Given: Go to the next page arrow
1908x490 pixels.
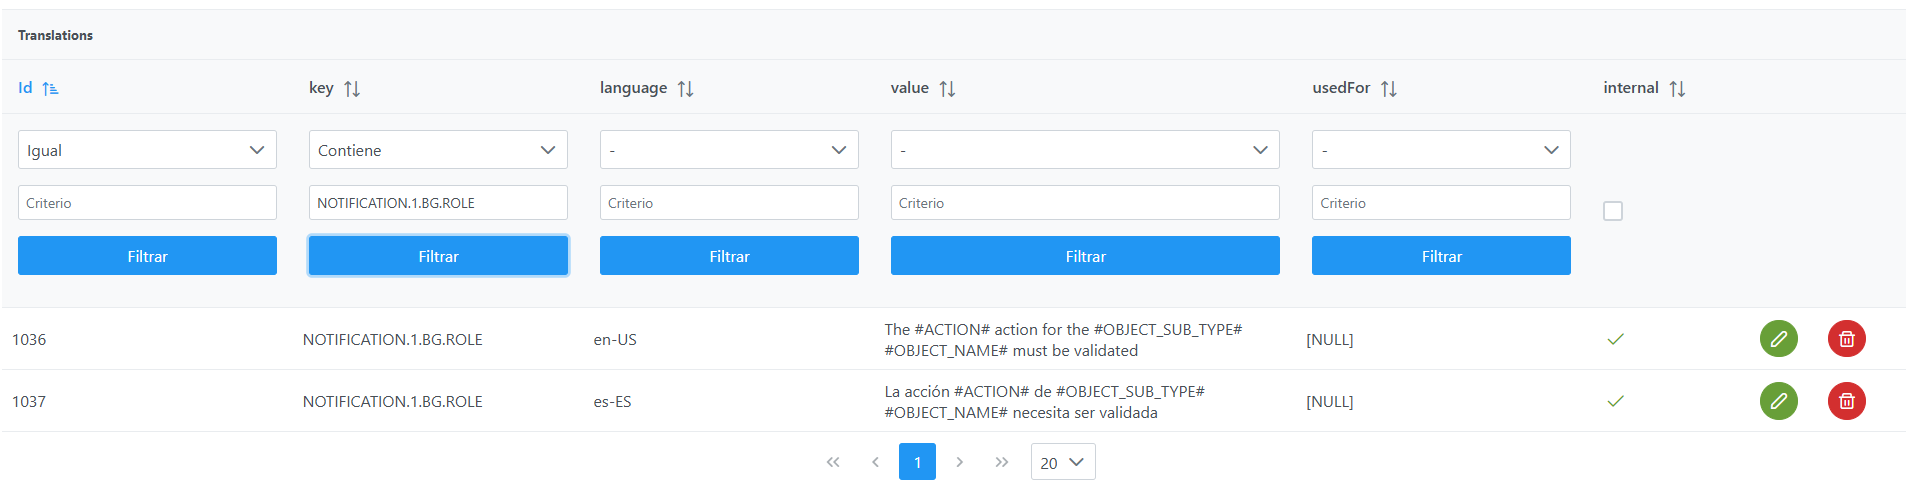Looking at the screenshot, I should pyautogui.click(x=959, y=462).
